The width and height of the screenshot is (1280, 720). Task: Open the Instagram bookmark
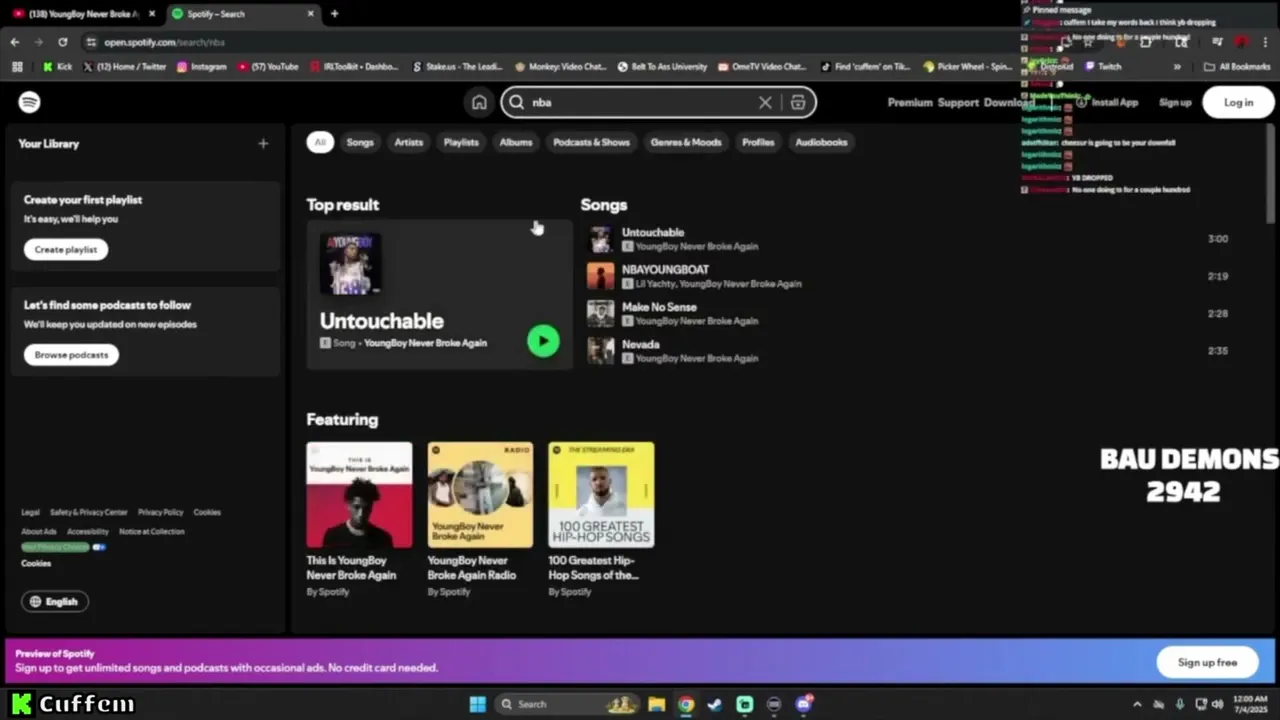click(x=201, y=67)
